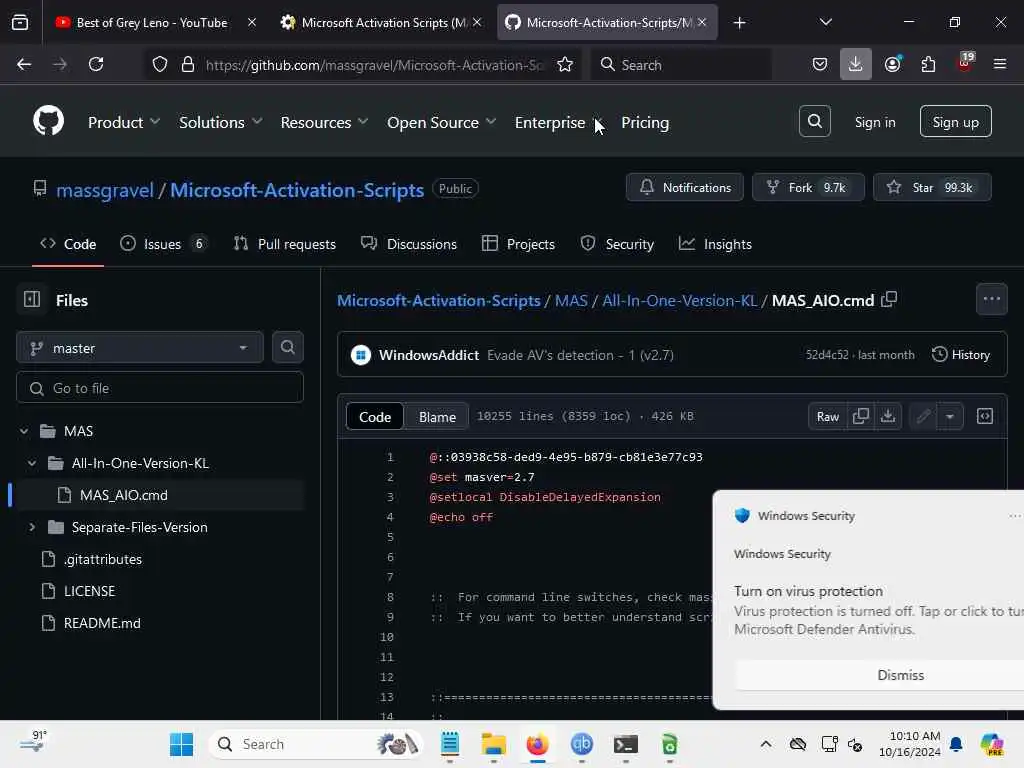Expand the Product menu
The height and width of the screenshot is (768, 1024).
[123, 122]
